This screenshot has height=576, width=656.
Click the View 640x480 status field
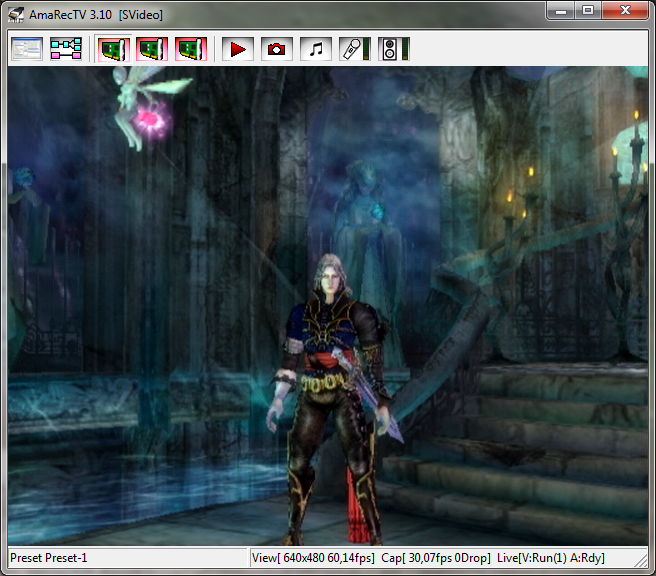pos(313,558)
